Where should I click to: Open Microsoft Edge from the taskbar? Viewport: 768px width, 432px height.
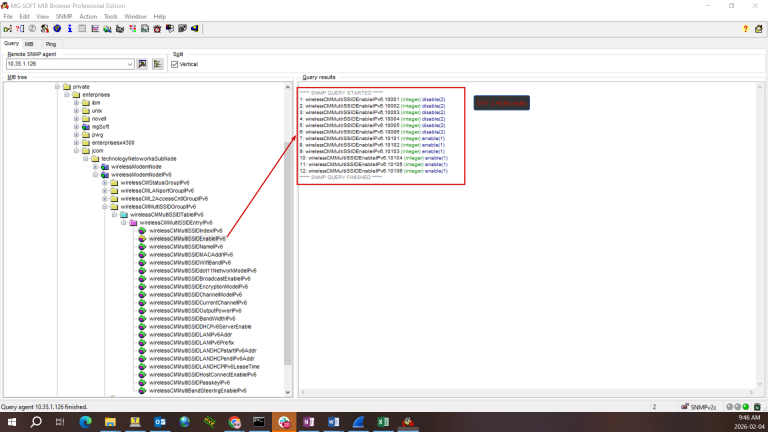(x=86, y=422)
